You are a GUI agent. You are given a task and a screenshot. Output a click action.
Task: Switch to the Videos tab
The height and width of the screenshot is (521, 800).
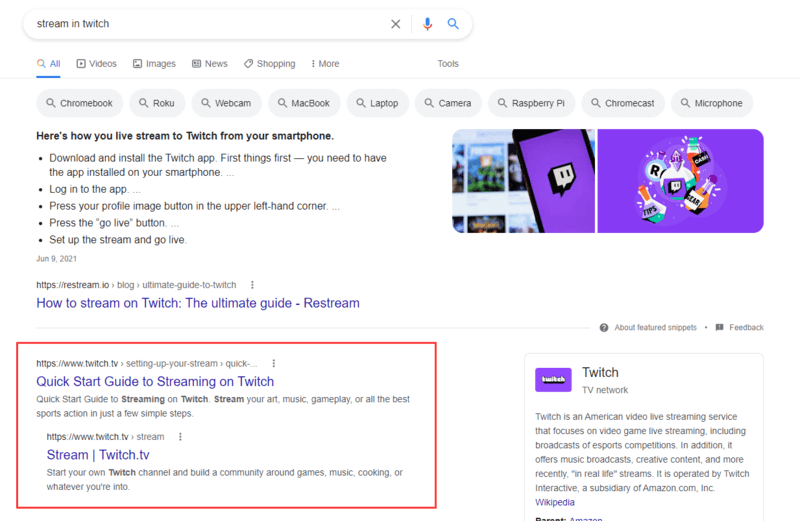[96, 64]
